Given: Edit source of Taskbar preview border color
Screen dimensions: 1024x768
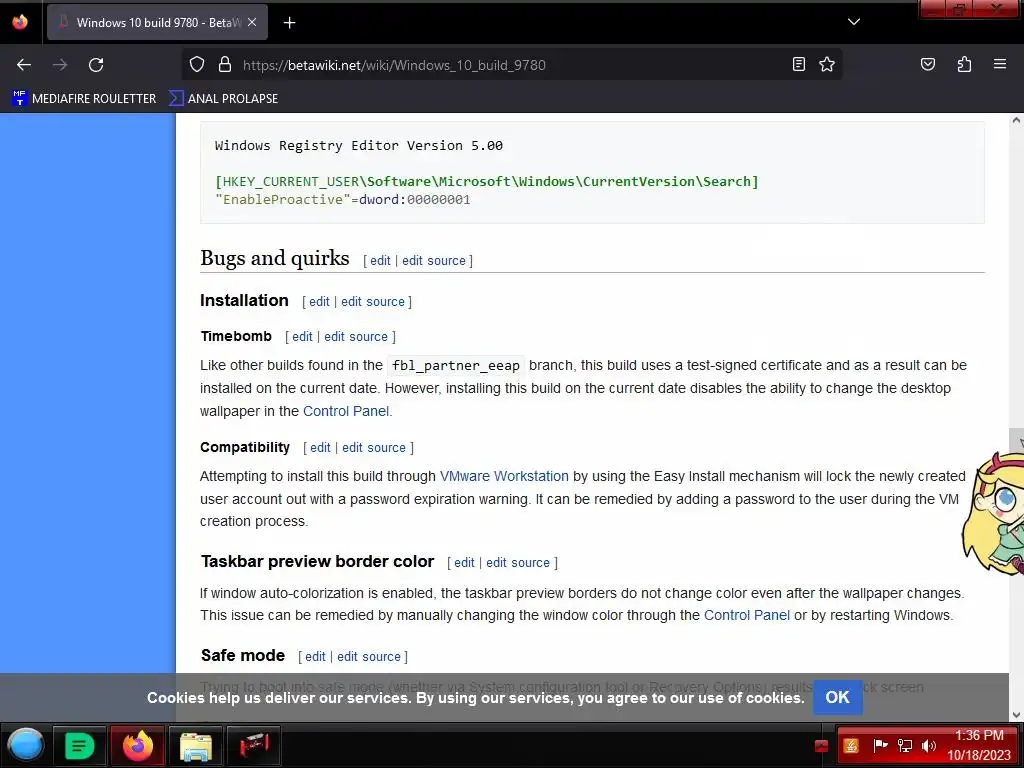Looking at the screenshot, I should click(x=518, y=563).
